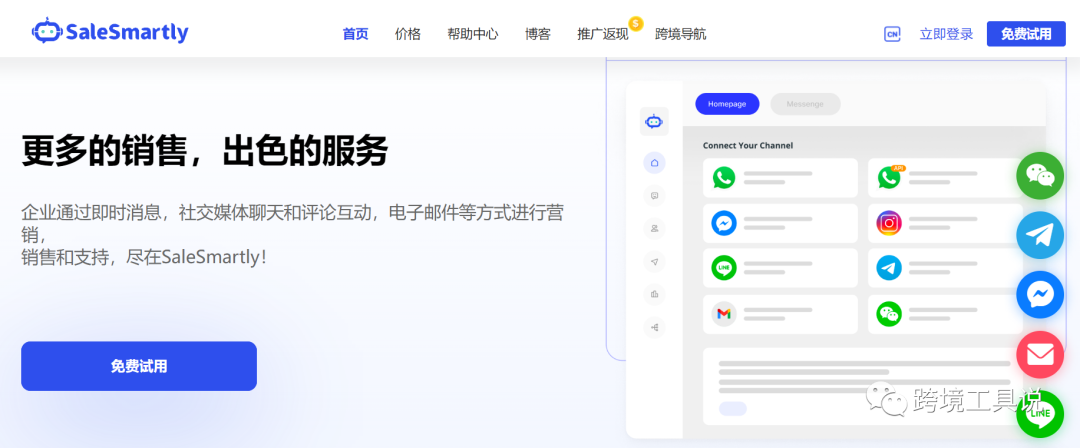Open the 价格 nav item
Screen dimensions: 1080x448
408,34
